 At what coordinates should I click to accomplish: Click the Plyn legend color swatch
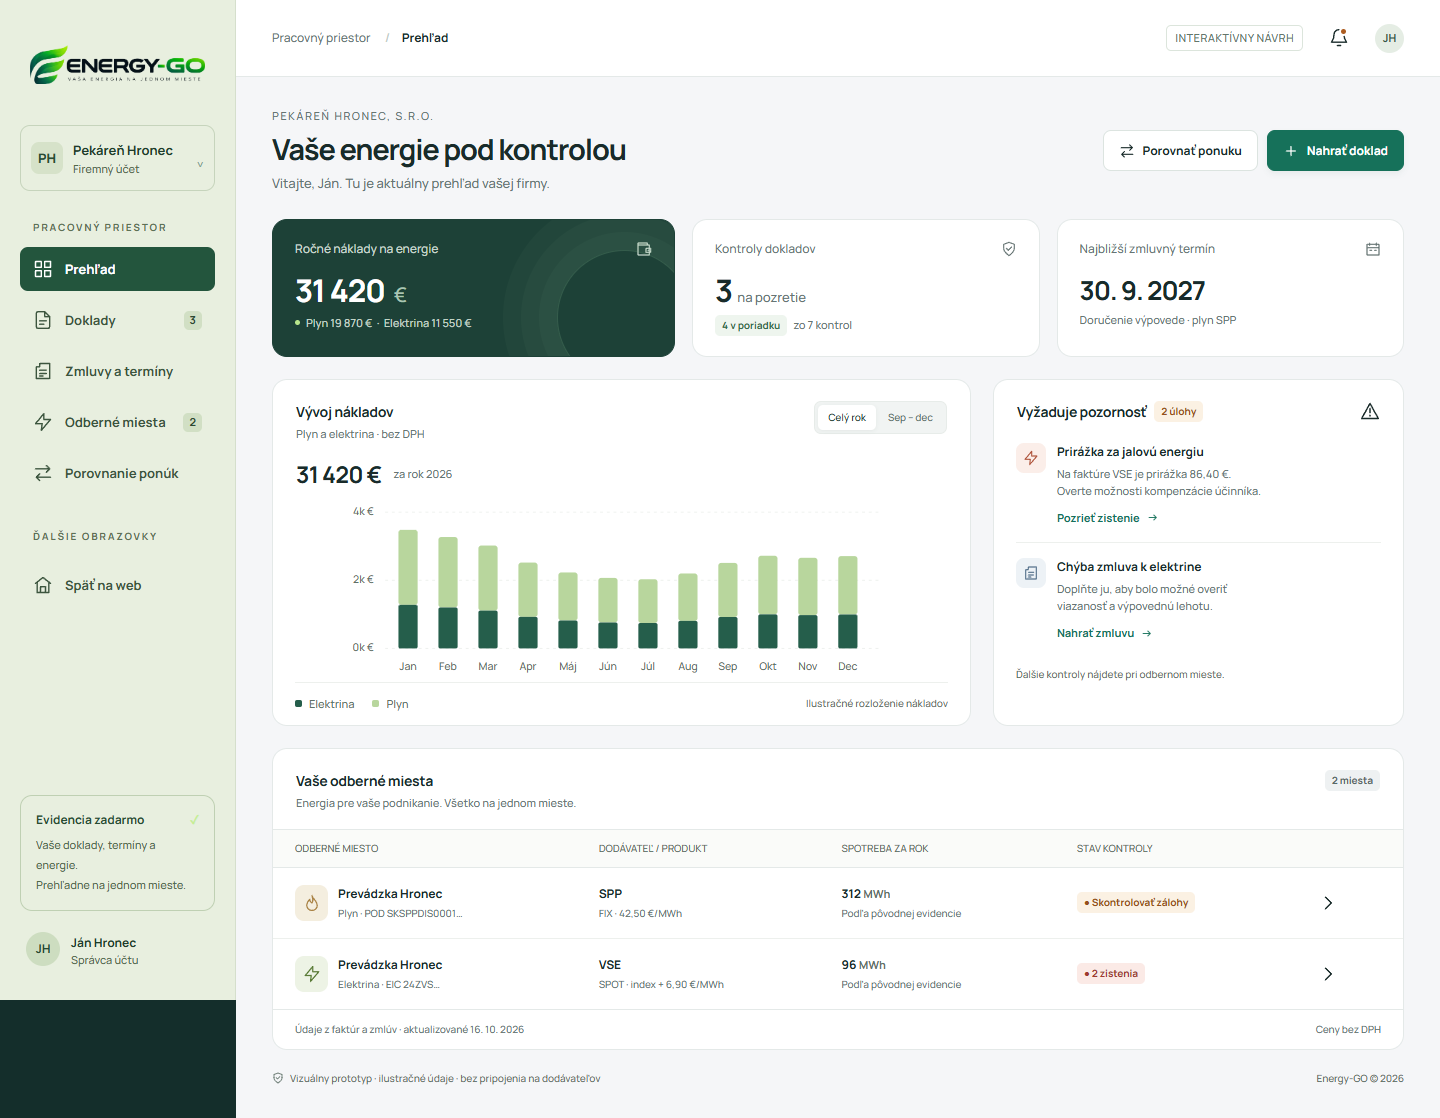(x=376, y=704)
